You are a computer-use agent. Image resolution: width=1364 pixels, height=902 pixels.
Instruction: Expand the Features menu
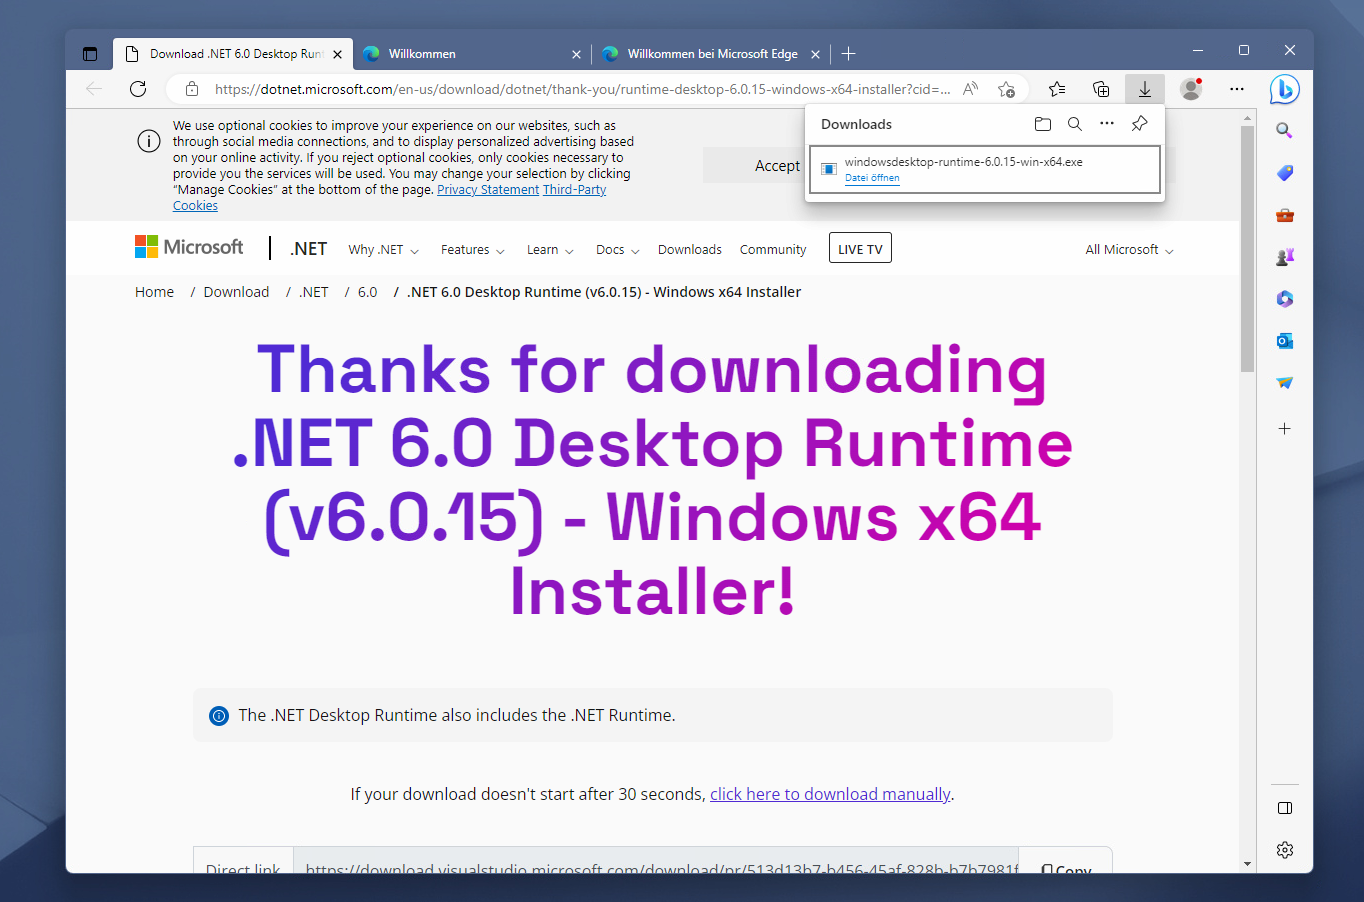472,250
